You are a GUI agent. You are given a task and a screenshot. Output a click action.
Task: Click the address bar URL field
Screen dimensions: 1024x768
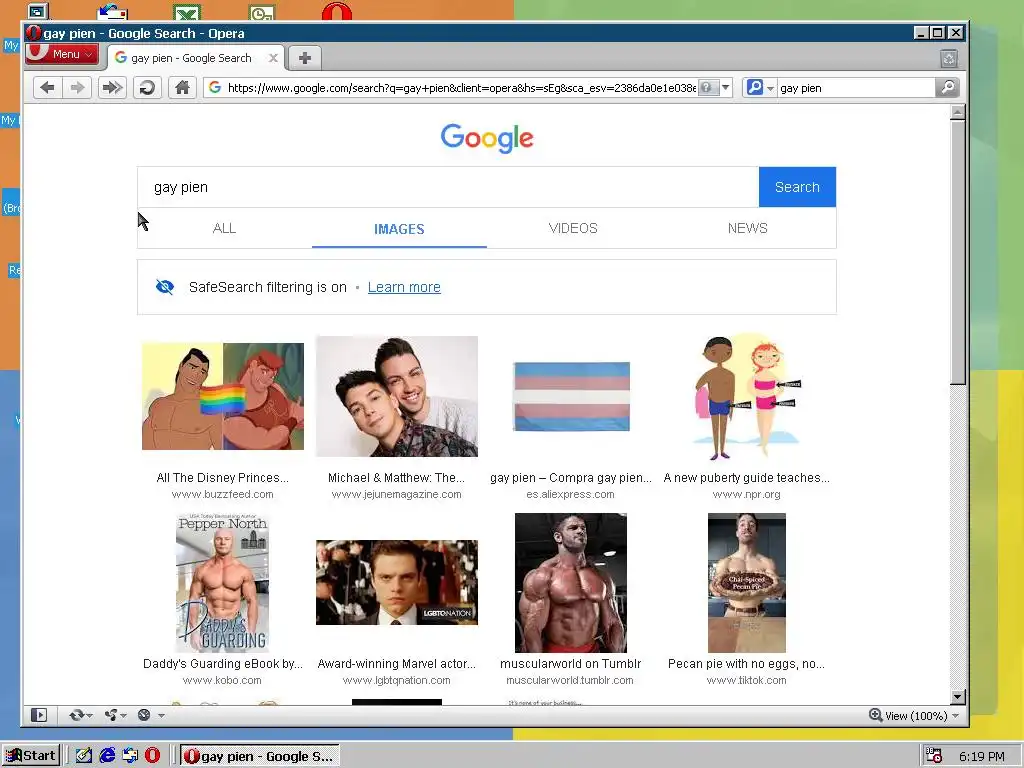(461, 88)
